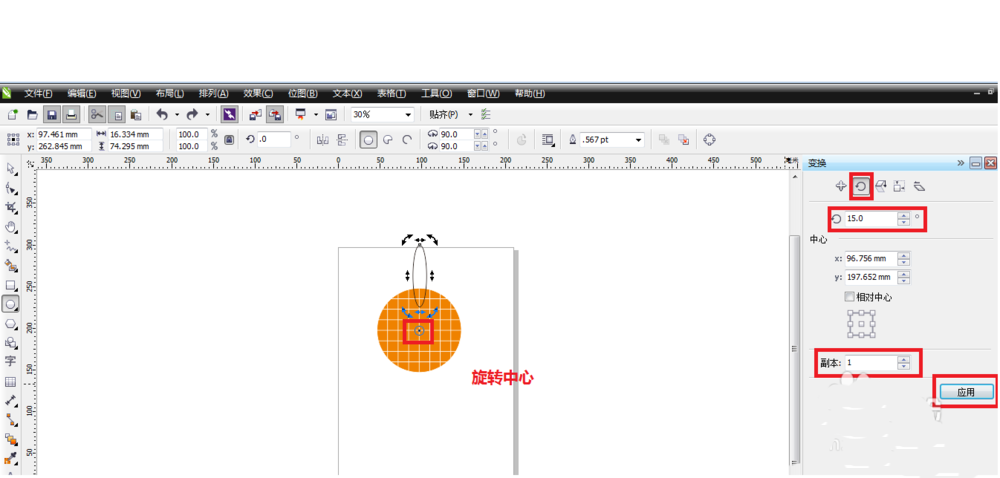The width and height of the screenshot is (1000, 478).
Task: Open the 排列(A) menu
Action: [x=213, y=94]
